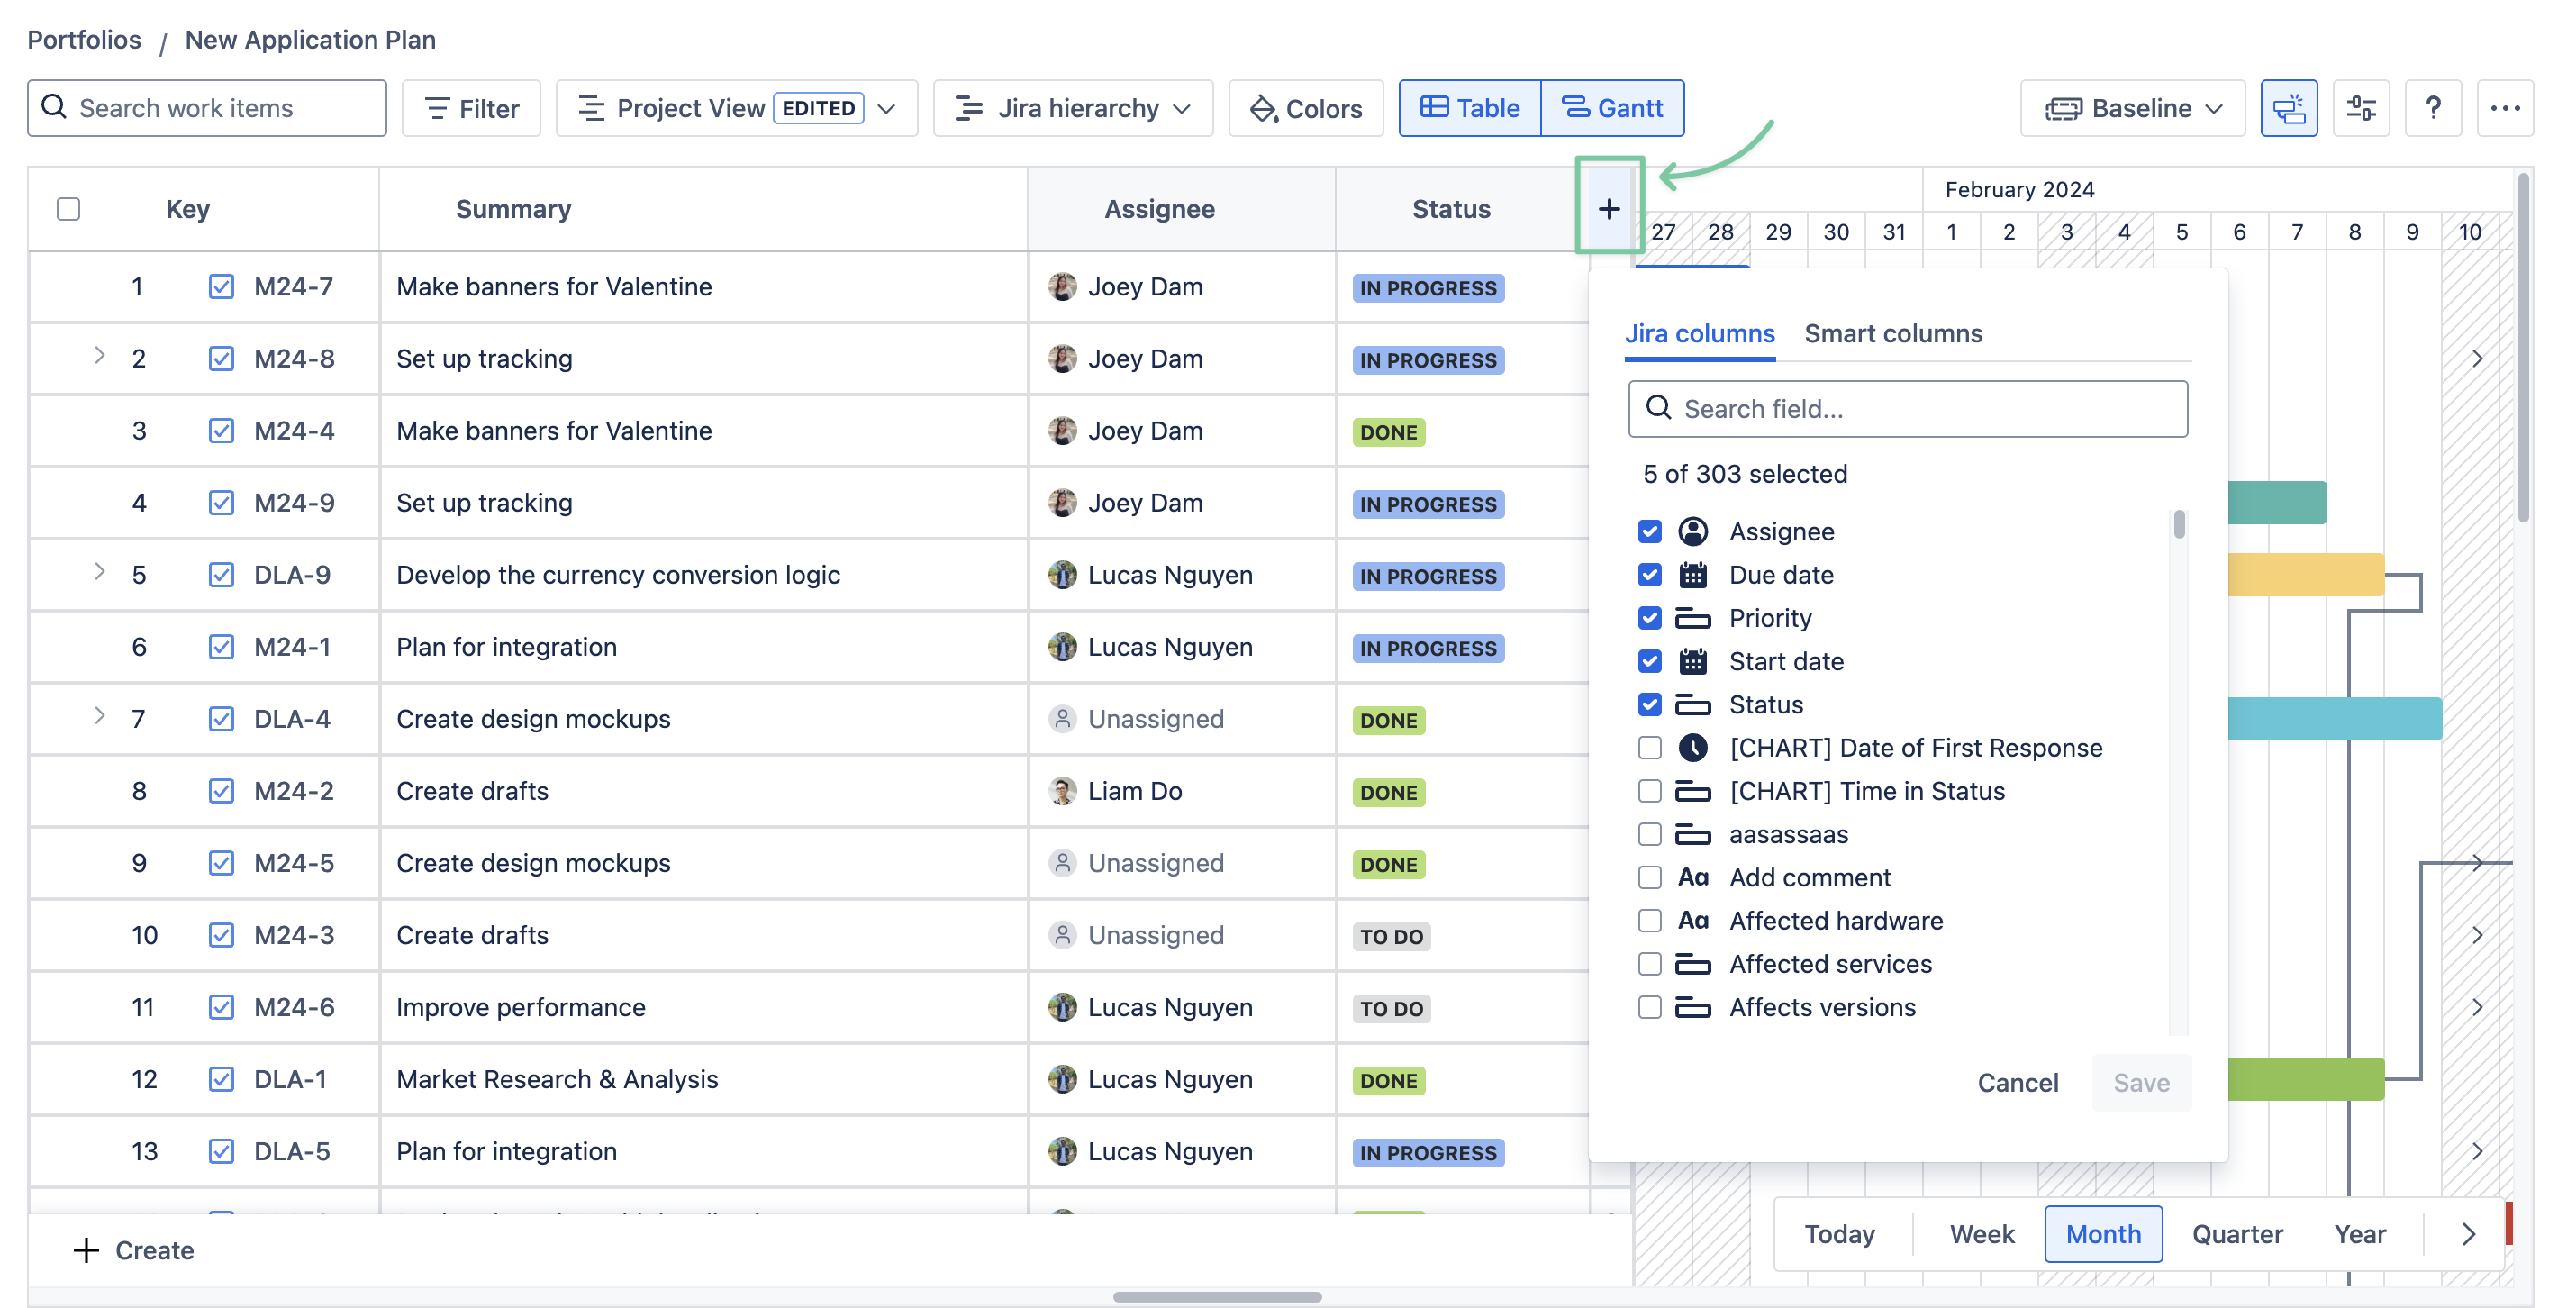Viewport: 2576px width, 1308px height.
Task: Select the Quarter timeline scale button
Action: (x=2236, y=1234)
